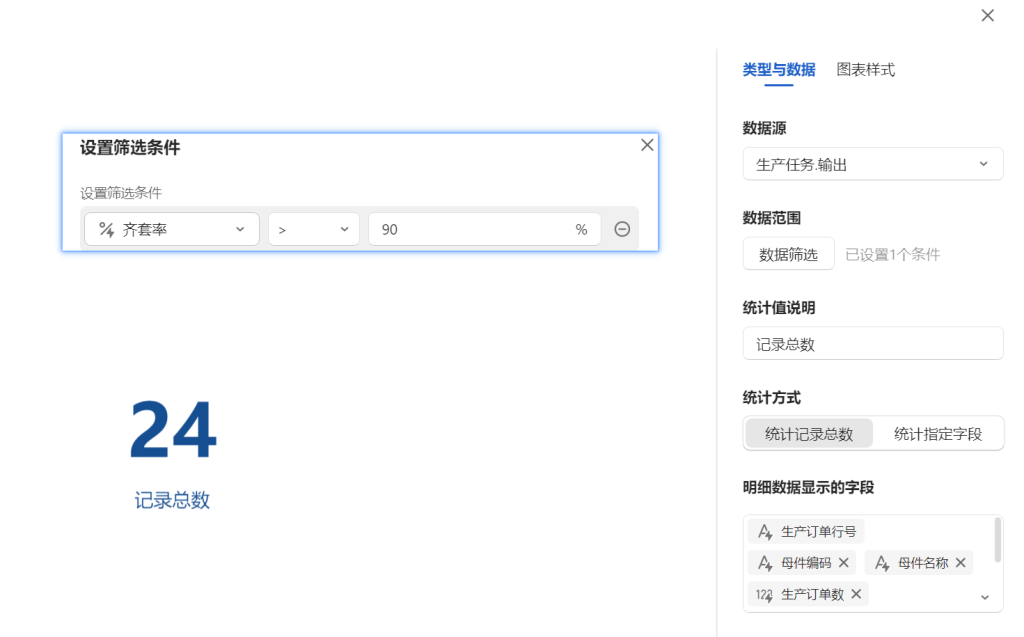Click the 记录总数 chart label
This screenshot has width=1024, height=637.
pyautogui.click(x=172, y=500)
